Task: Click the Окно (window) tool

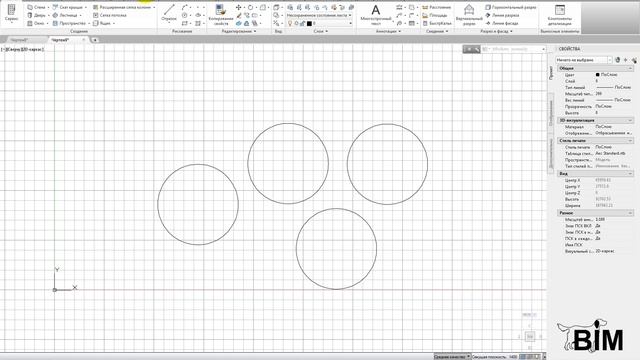Action: tap(36, 23)
